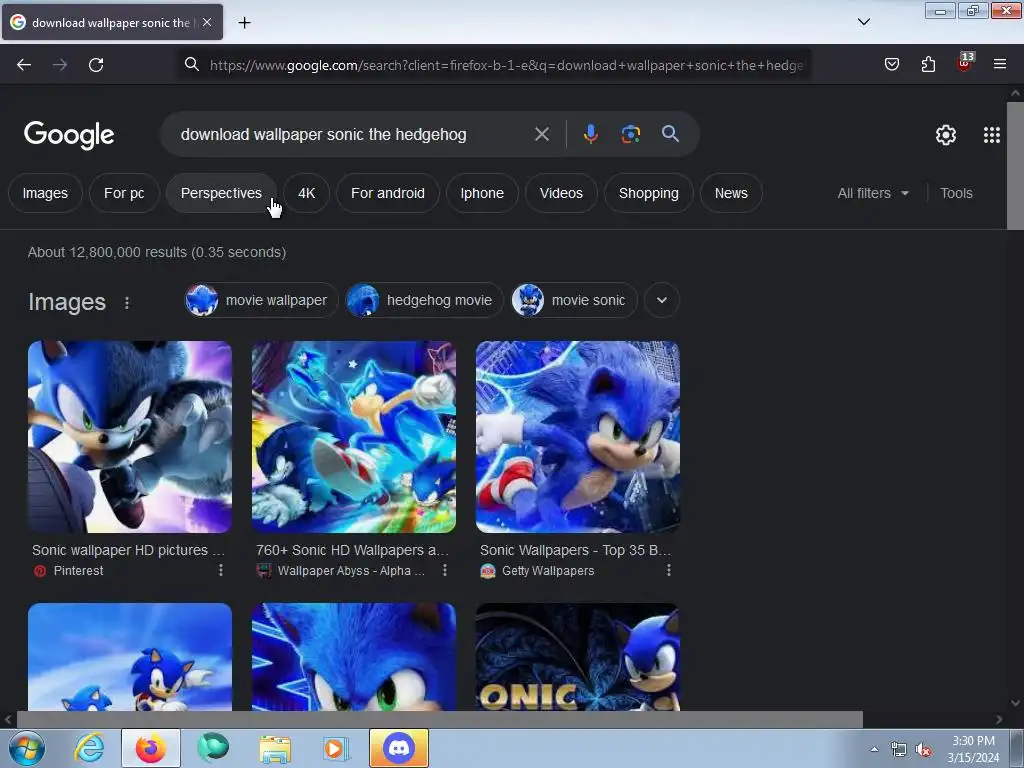Click the horizontal scrollbar thumb
Screen dimensions: 1024x768
440,720
